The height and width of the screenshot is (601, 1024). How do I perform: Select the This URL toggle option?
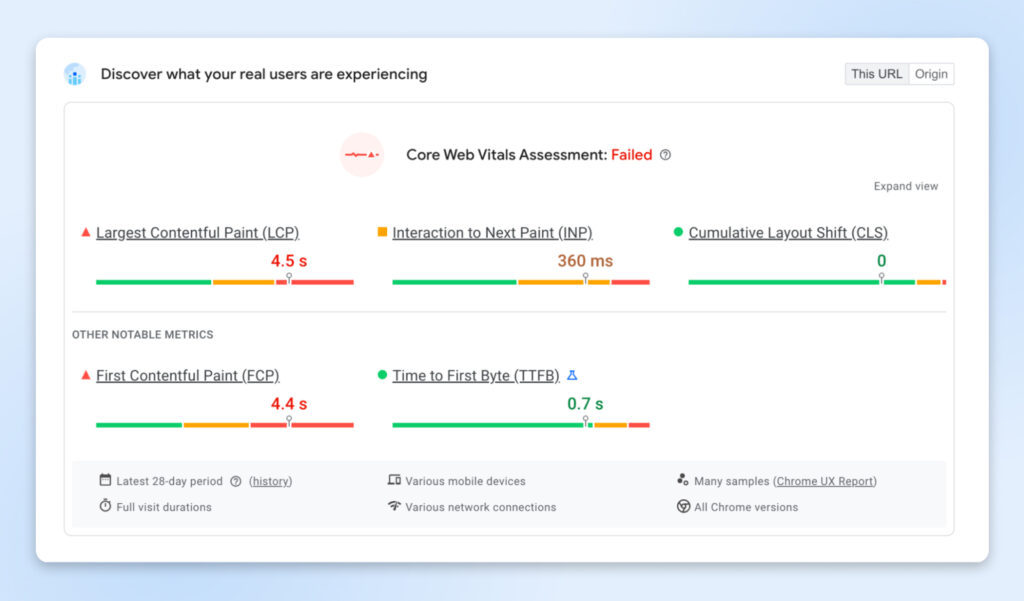click(x=876, y=73)
